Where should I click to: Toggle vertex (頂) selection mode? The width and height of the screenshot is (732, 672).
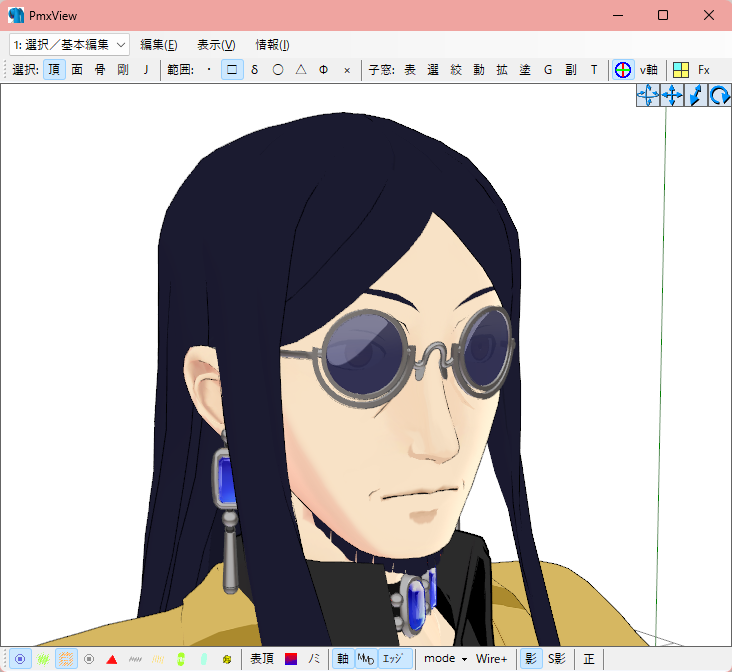[54, 70]
